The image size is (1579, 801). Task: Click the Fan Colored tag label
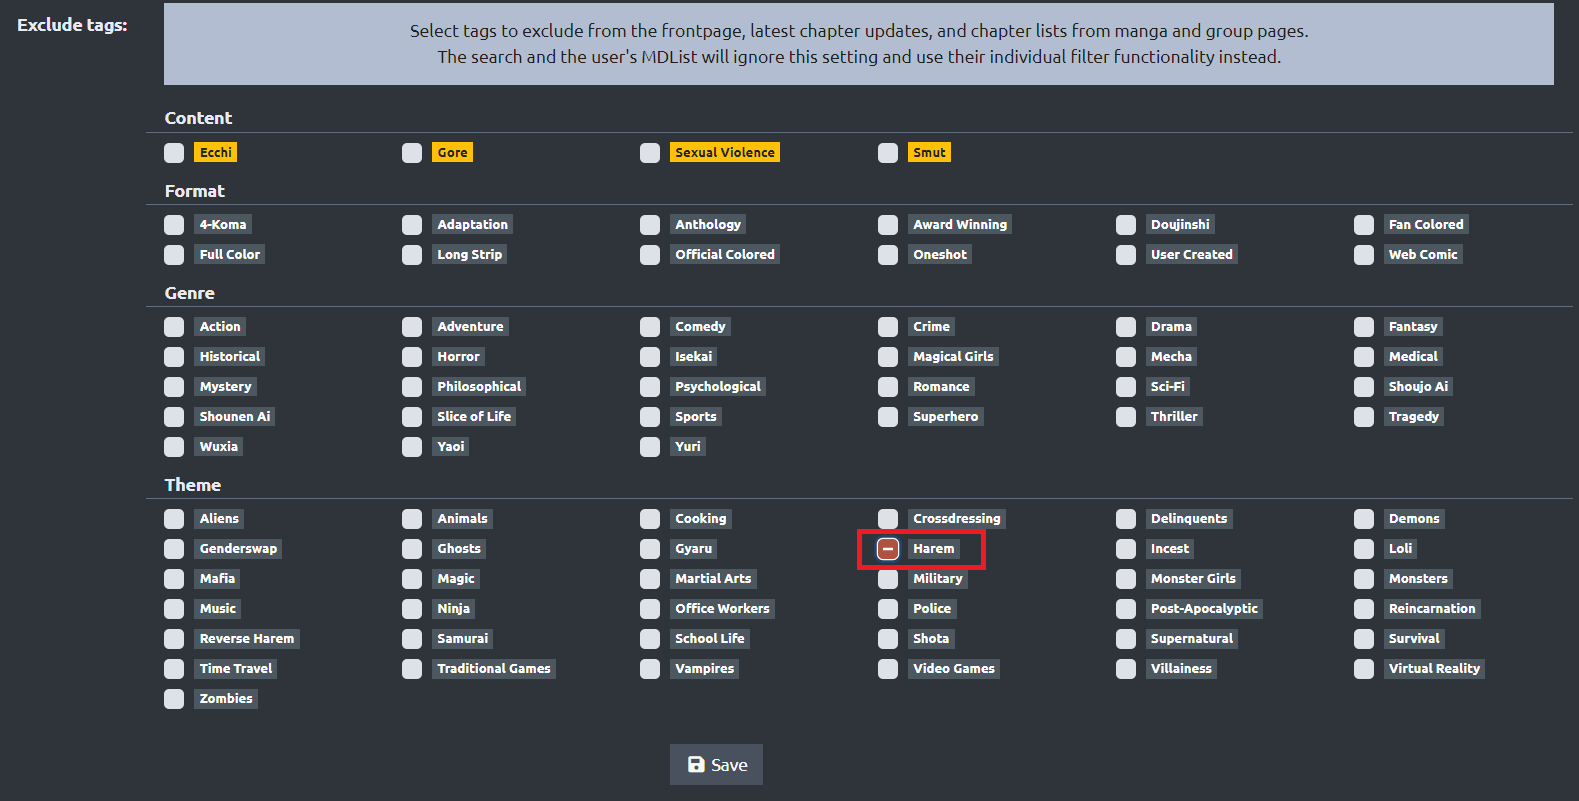pyautogui.click(x=1425, y=225)
